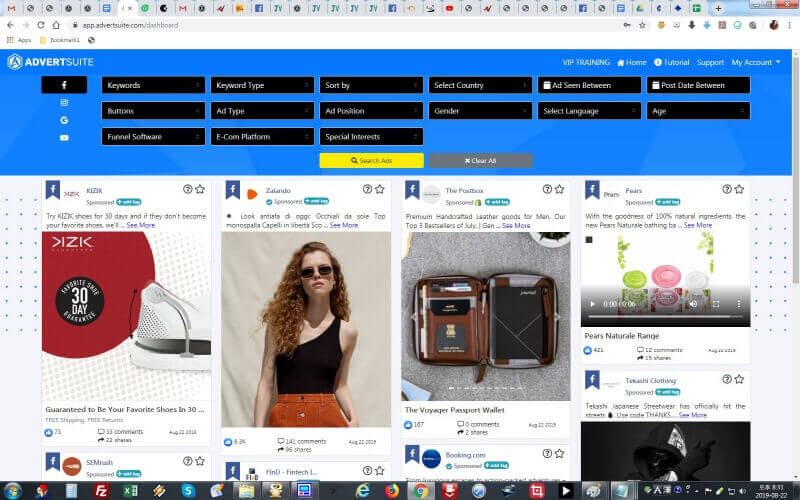Click help icon on Zalando ad card
This screenshot has width=800, height=500.
[367, 189]
